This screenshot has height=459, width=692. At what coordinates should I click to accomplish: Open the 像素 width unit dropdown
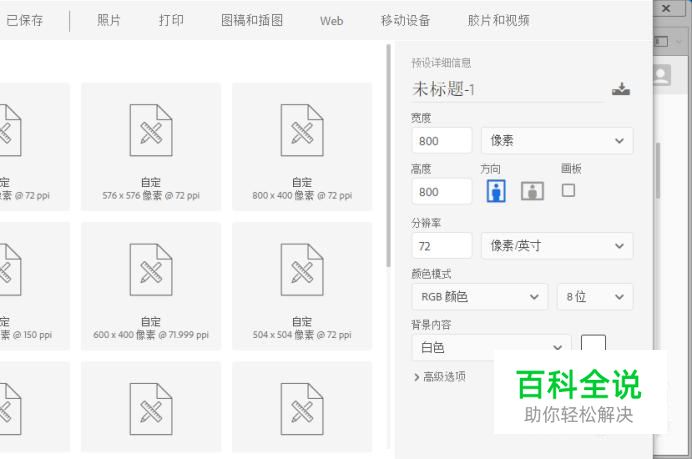click(x=557, y=141)
